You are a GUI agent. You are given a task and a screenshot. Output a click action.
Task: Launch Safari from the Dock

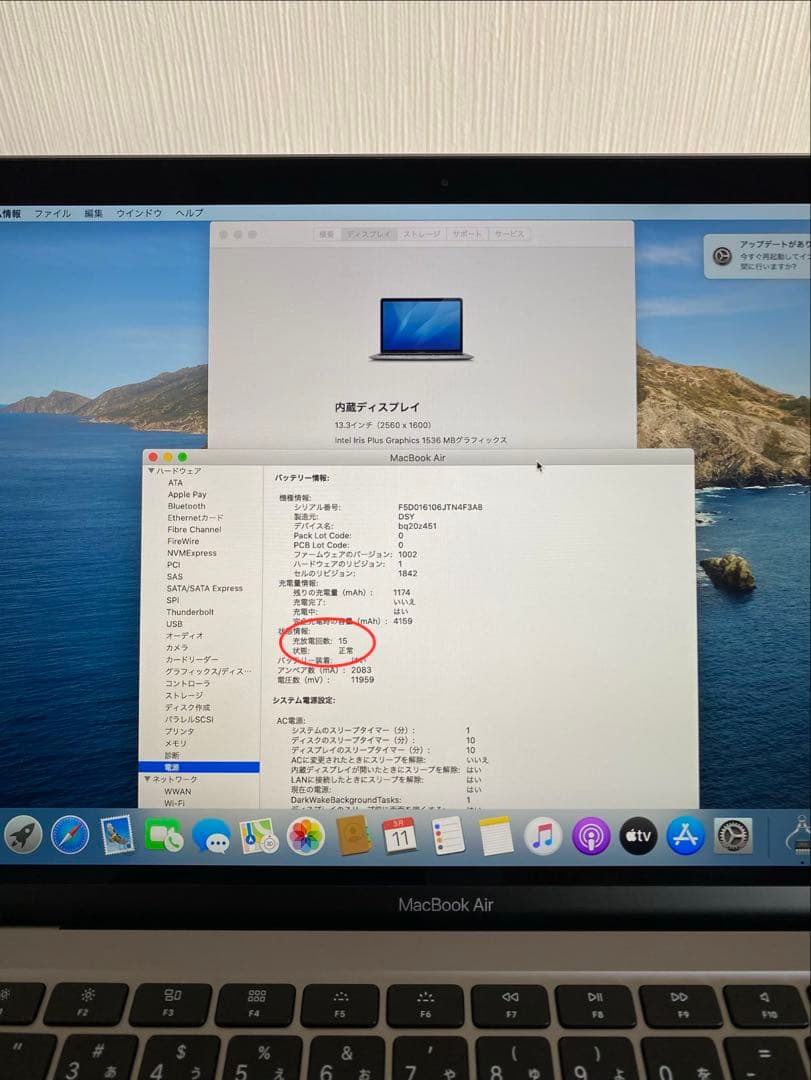click(70, 835)
